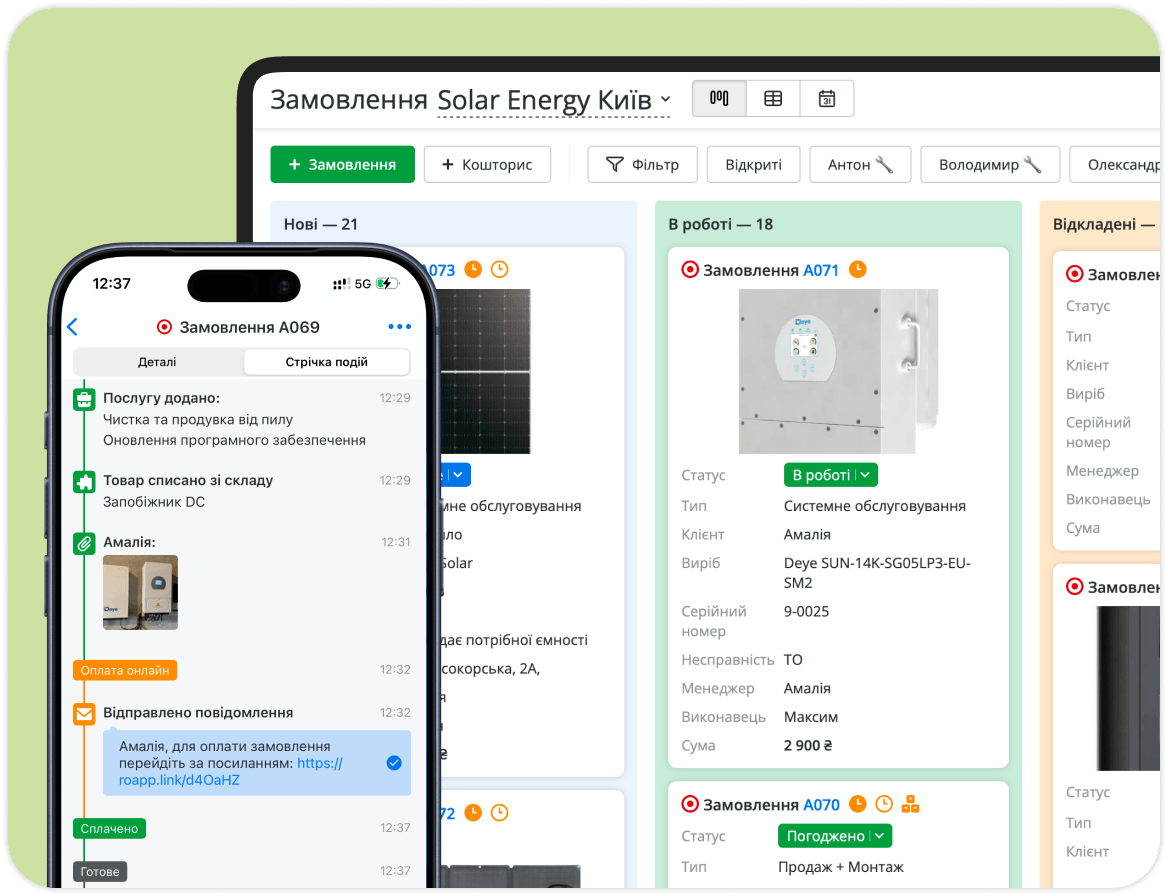Open the Погоджено status dropdown
Screen dimensions: 1168x896
point(834,836)
